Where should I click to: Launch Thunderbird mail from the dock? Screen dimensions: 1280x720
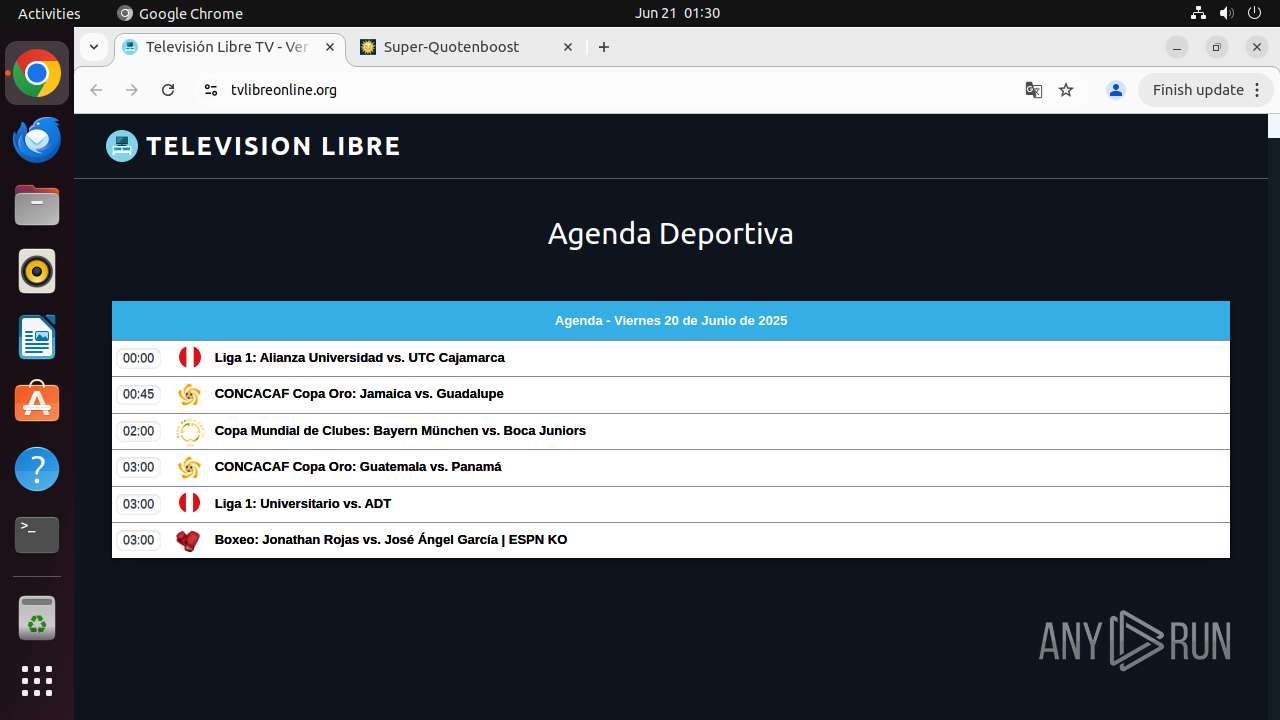[37, 140]
